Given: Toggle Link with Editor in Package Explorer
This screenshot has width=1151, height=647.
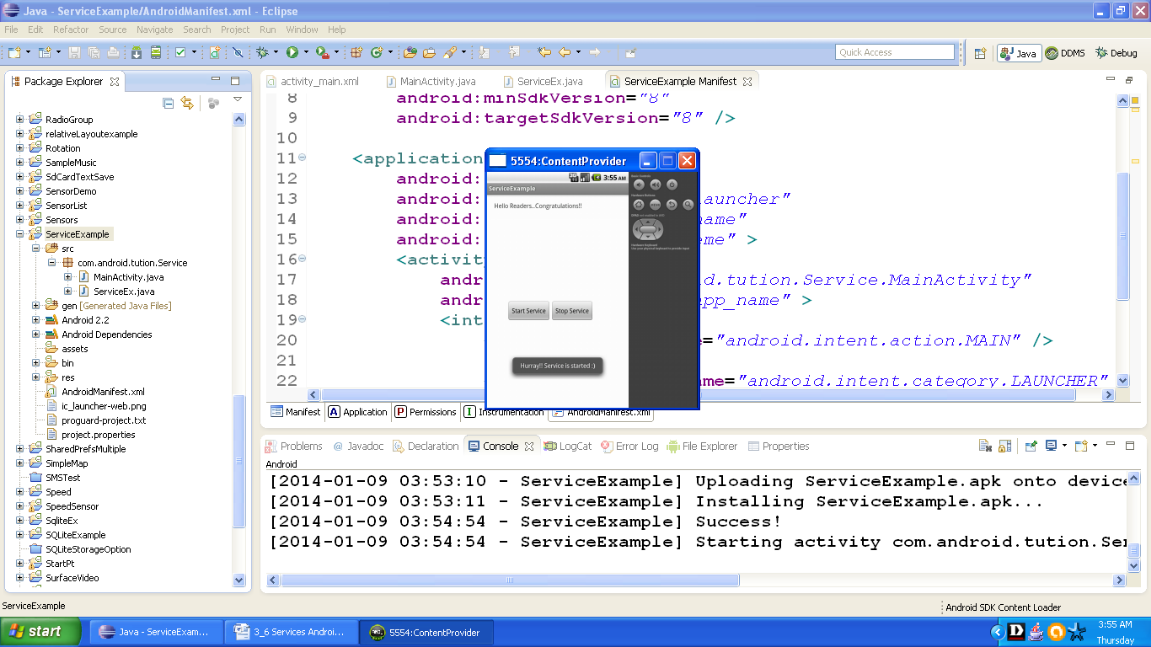Looking at the screenshot, I should [186, 103].
